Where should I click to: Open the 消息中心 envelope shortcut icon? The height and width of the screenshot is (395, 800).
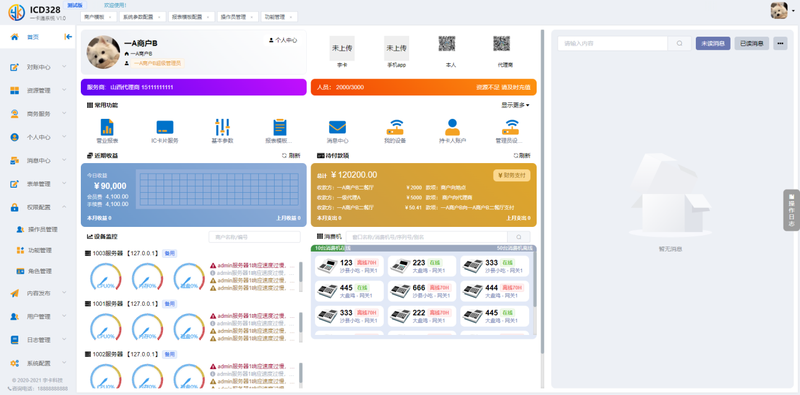point(337,127)
